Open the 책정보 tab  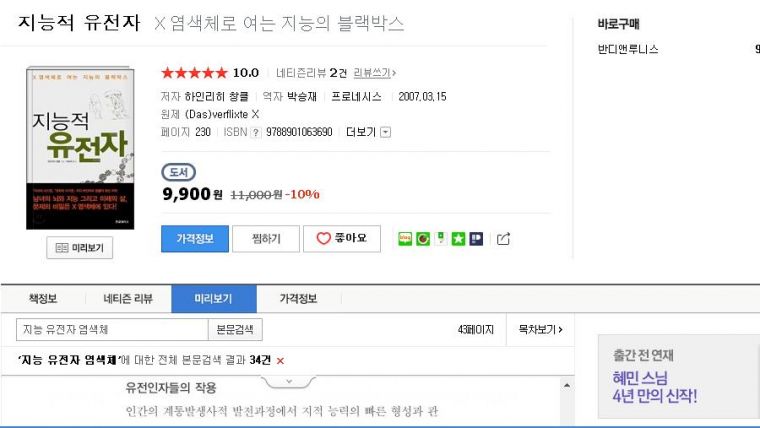43,299
